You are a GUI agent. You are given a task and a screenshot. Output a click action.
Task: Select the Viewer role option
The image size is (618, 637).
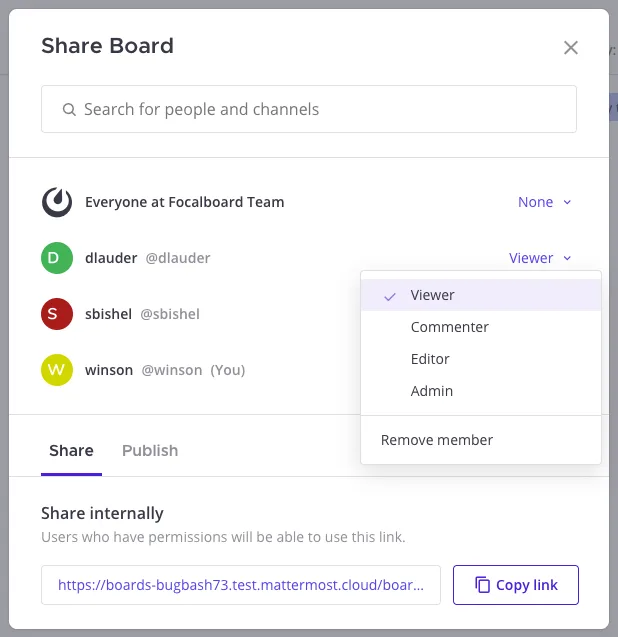tap(481, 295)
